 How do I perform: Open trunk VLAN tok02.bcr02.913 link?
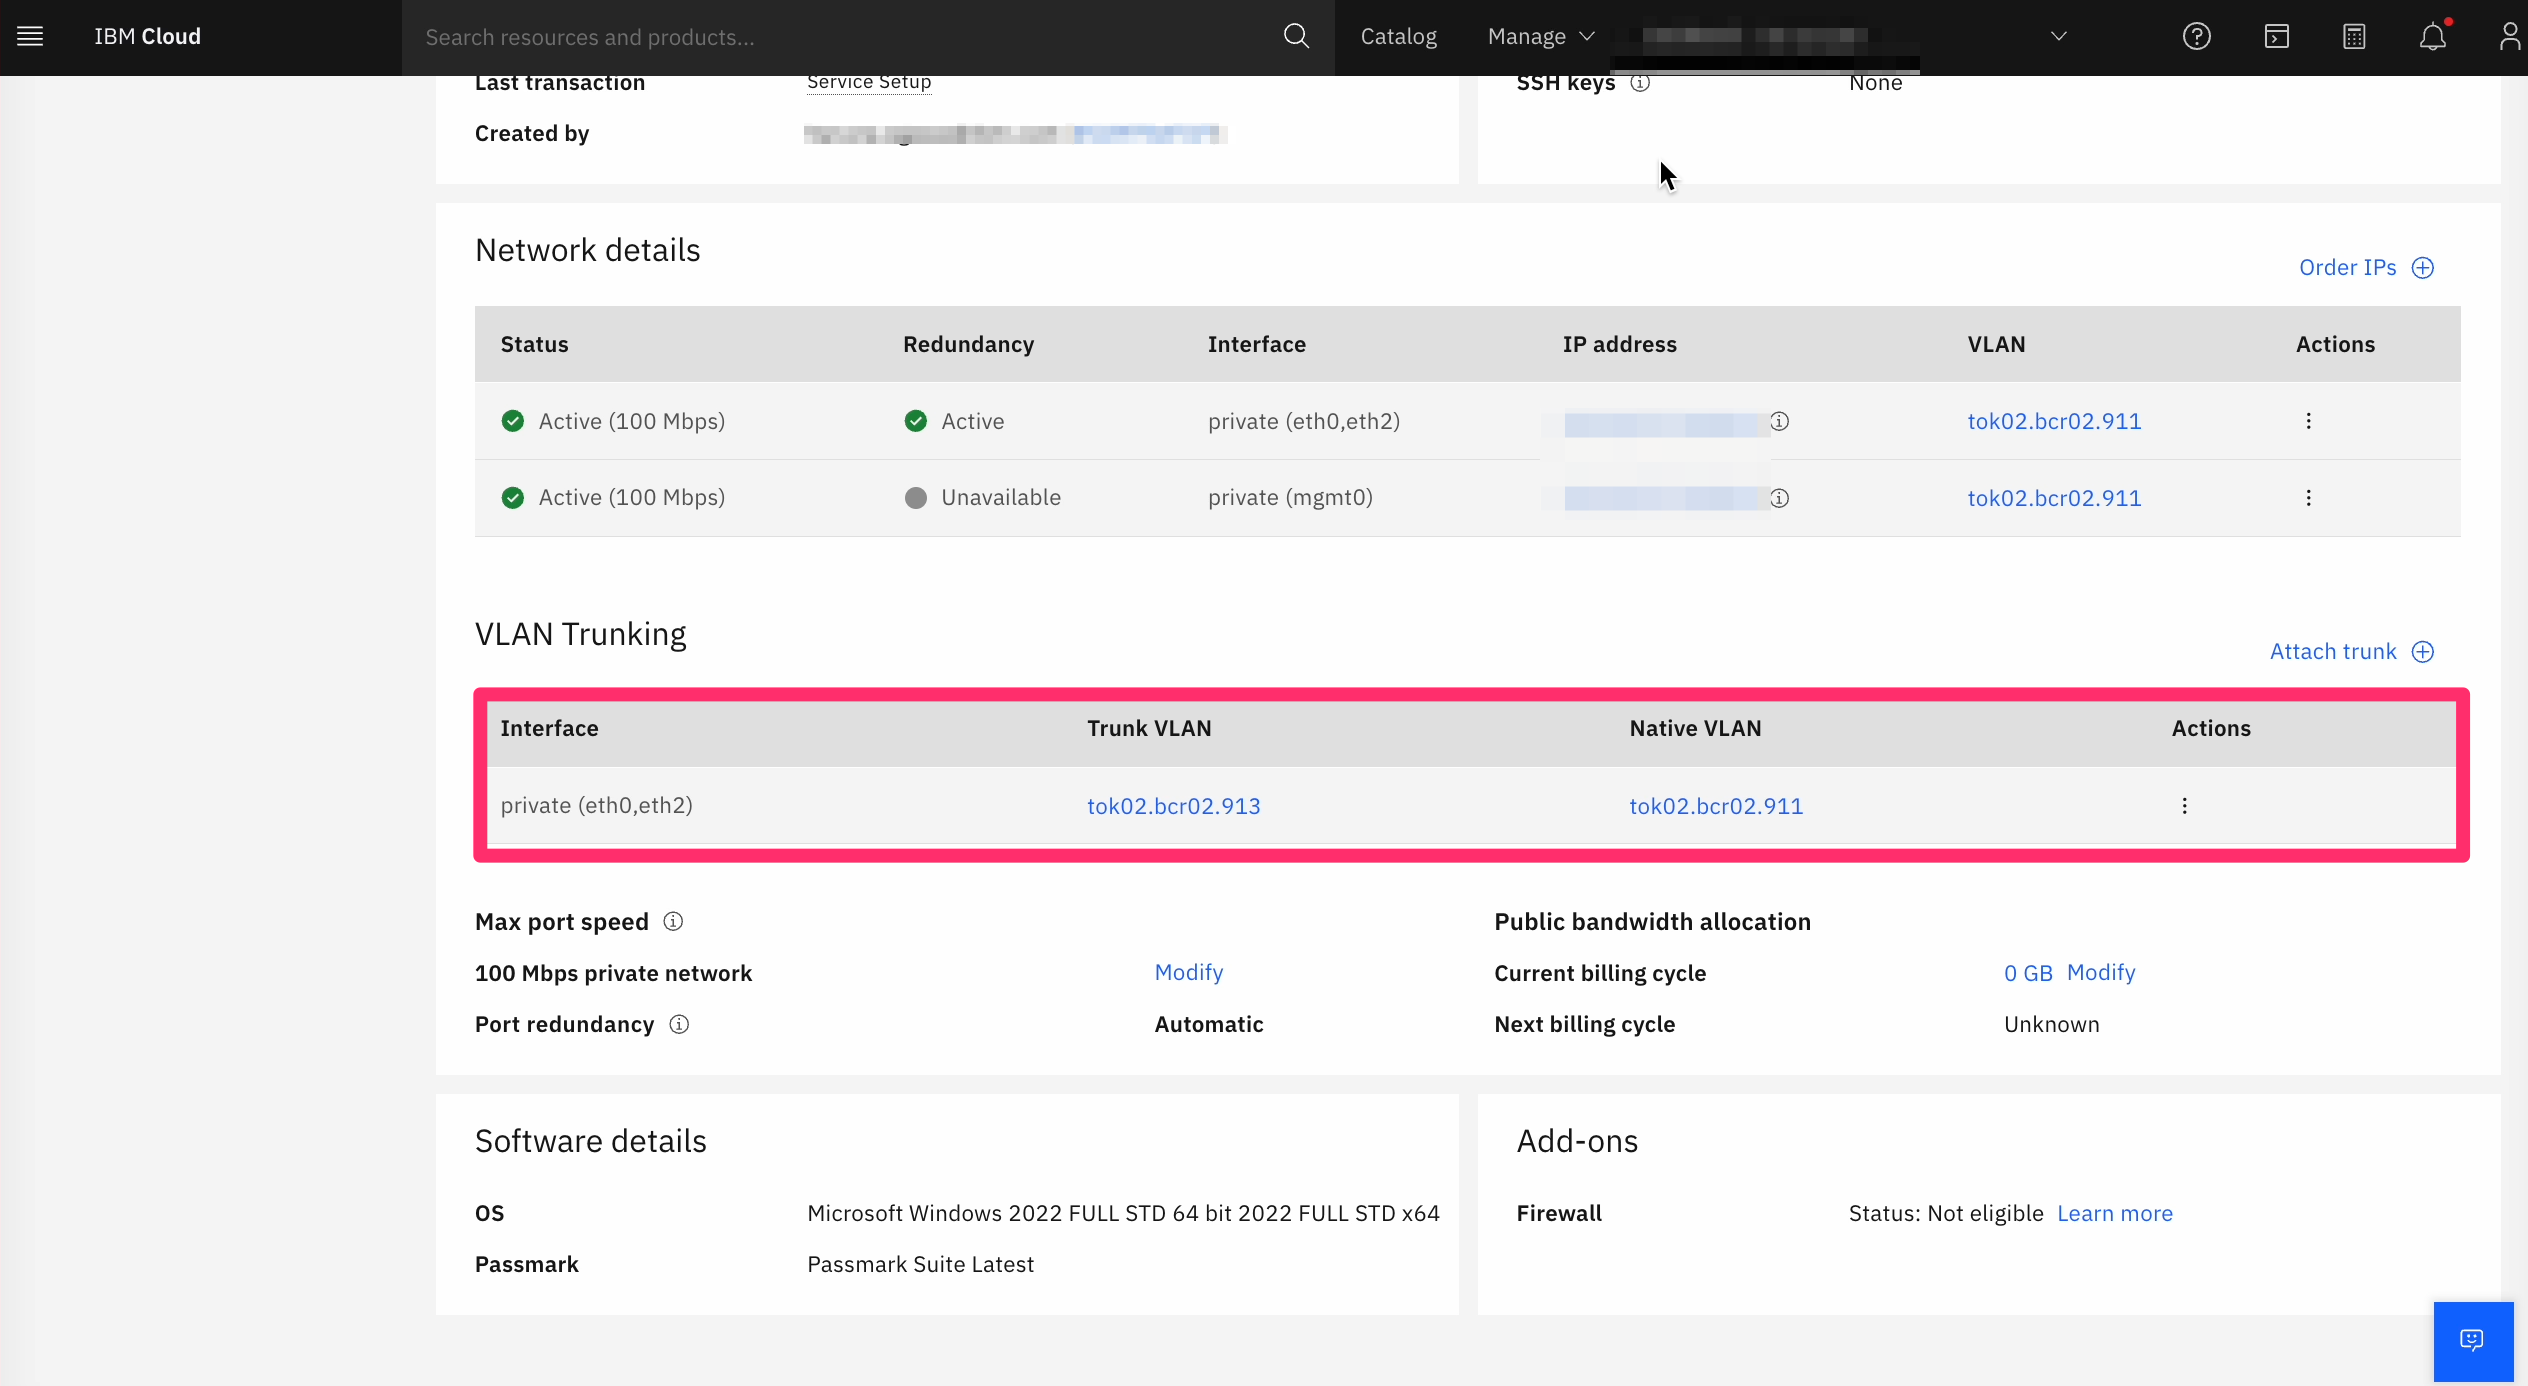coord(1173,806)
